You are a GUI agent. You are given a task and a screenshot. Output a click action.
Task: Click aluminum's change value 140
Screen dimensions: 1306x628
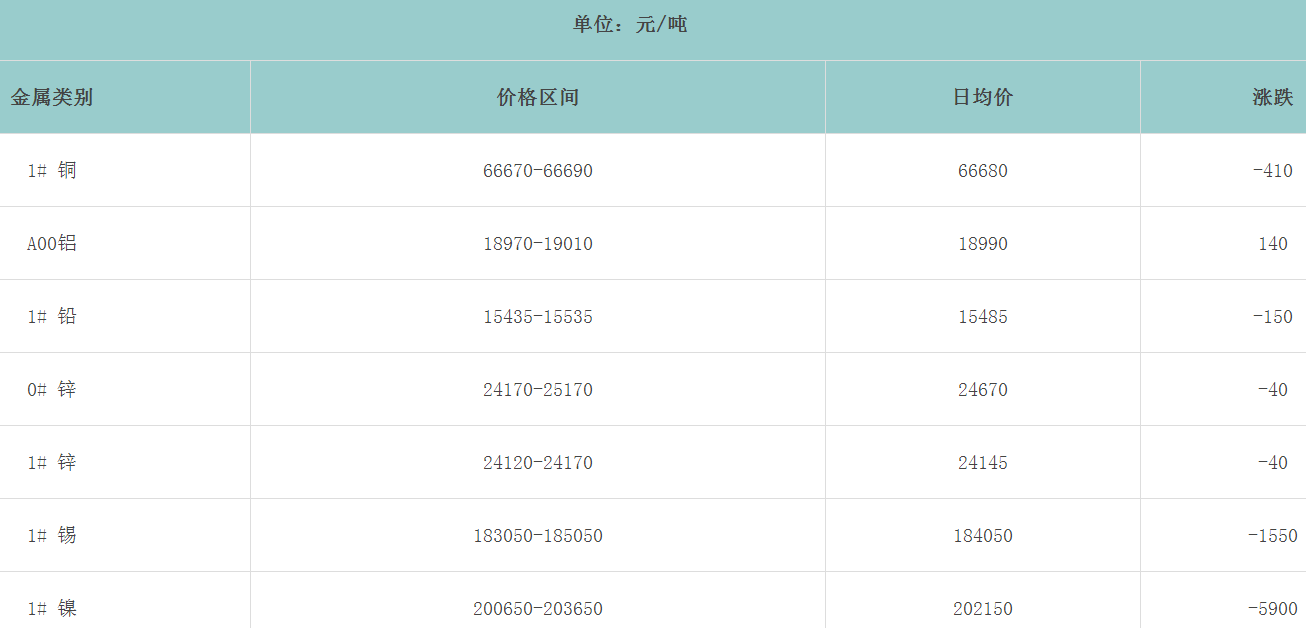point(1273,244)
